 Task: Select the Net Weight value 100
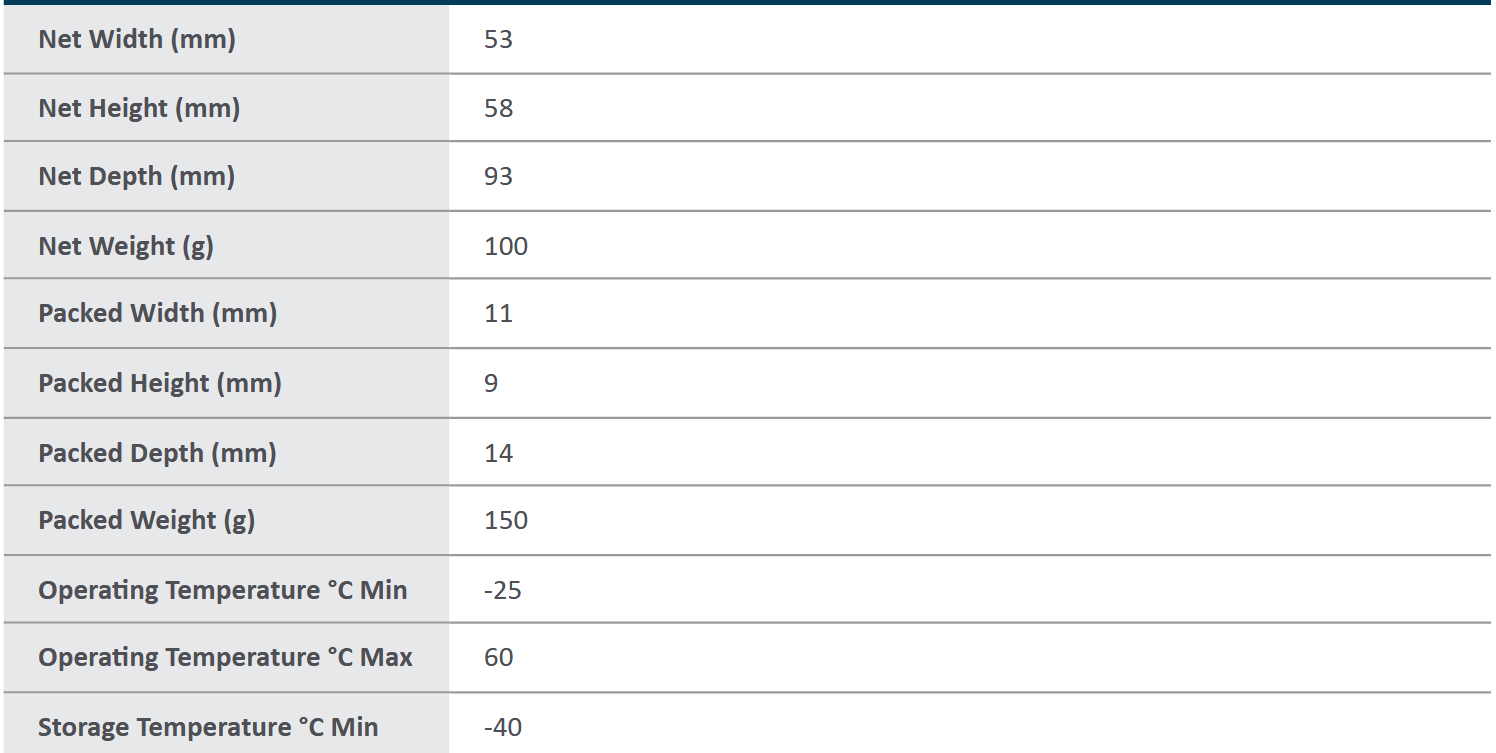506,246
